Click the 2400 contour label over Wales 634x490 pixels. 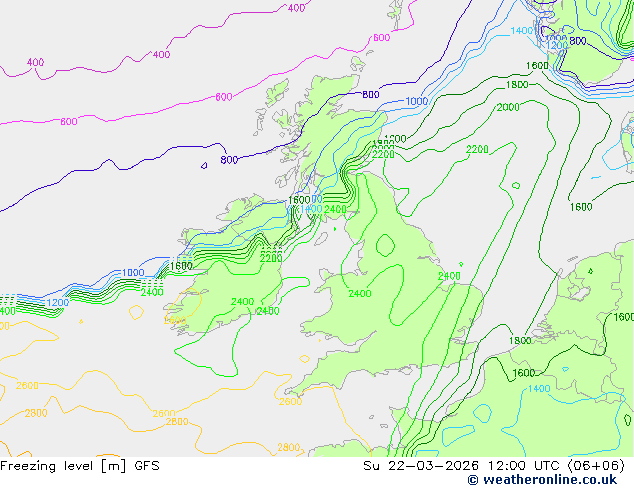[x=360, y=294]
